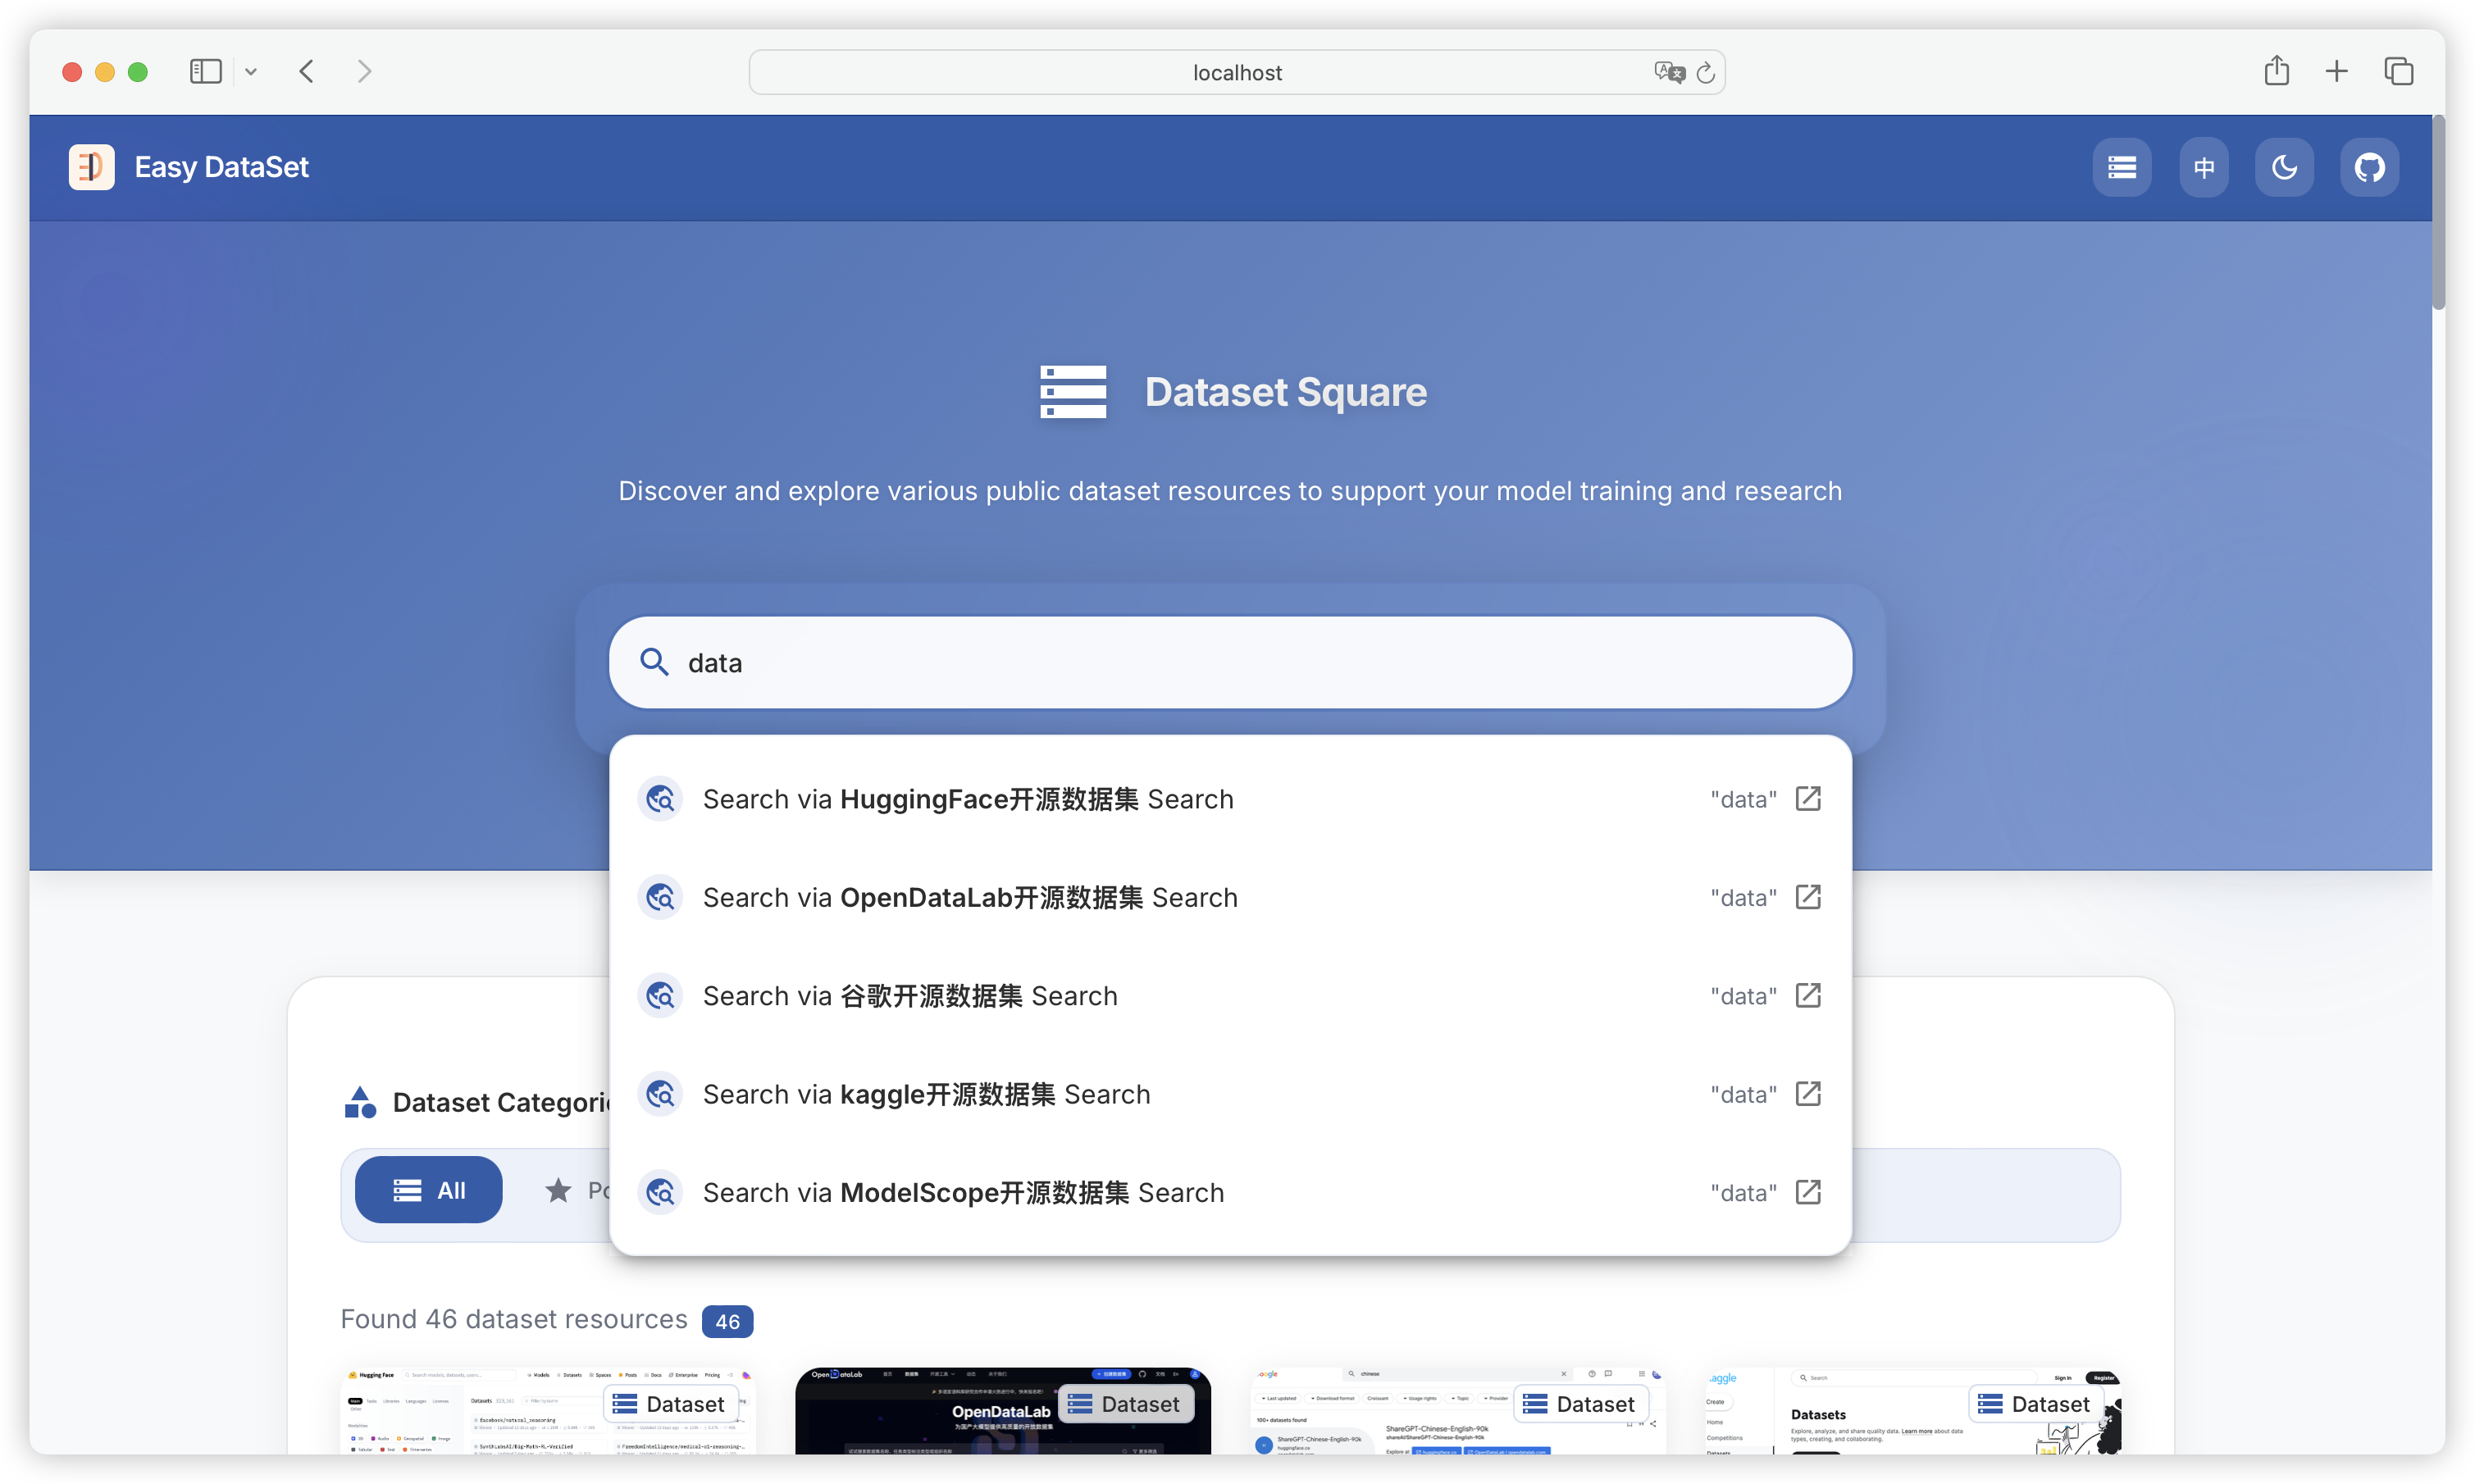The image size is (2475, 1484).
Task: Click Easy DataSet logo icon
Action: click(x=91, y=167)
